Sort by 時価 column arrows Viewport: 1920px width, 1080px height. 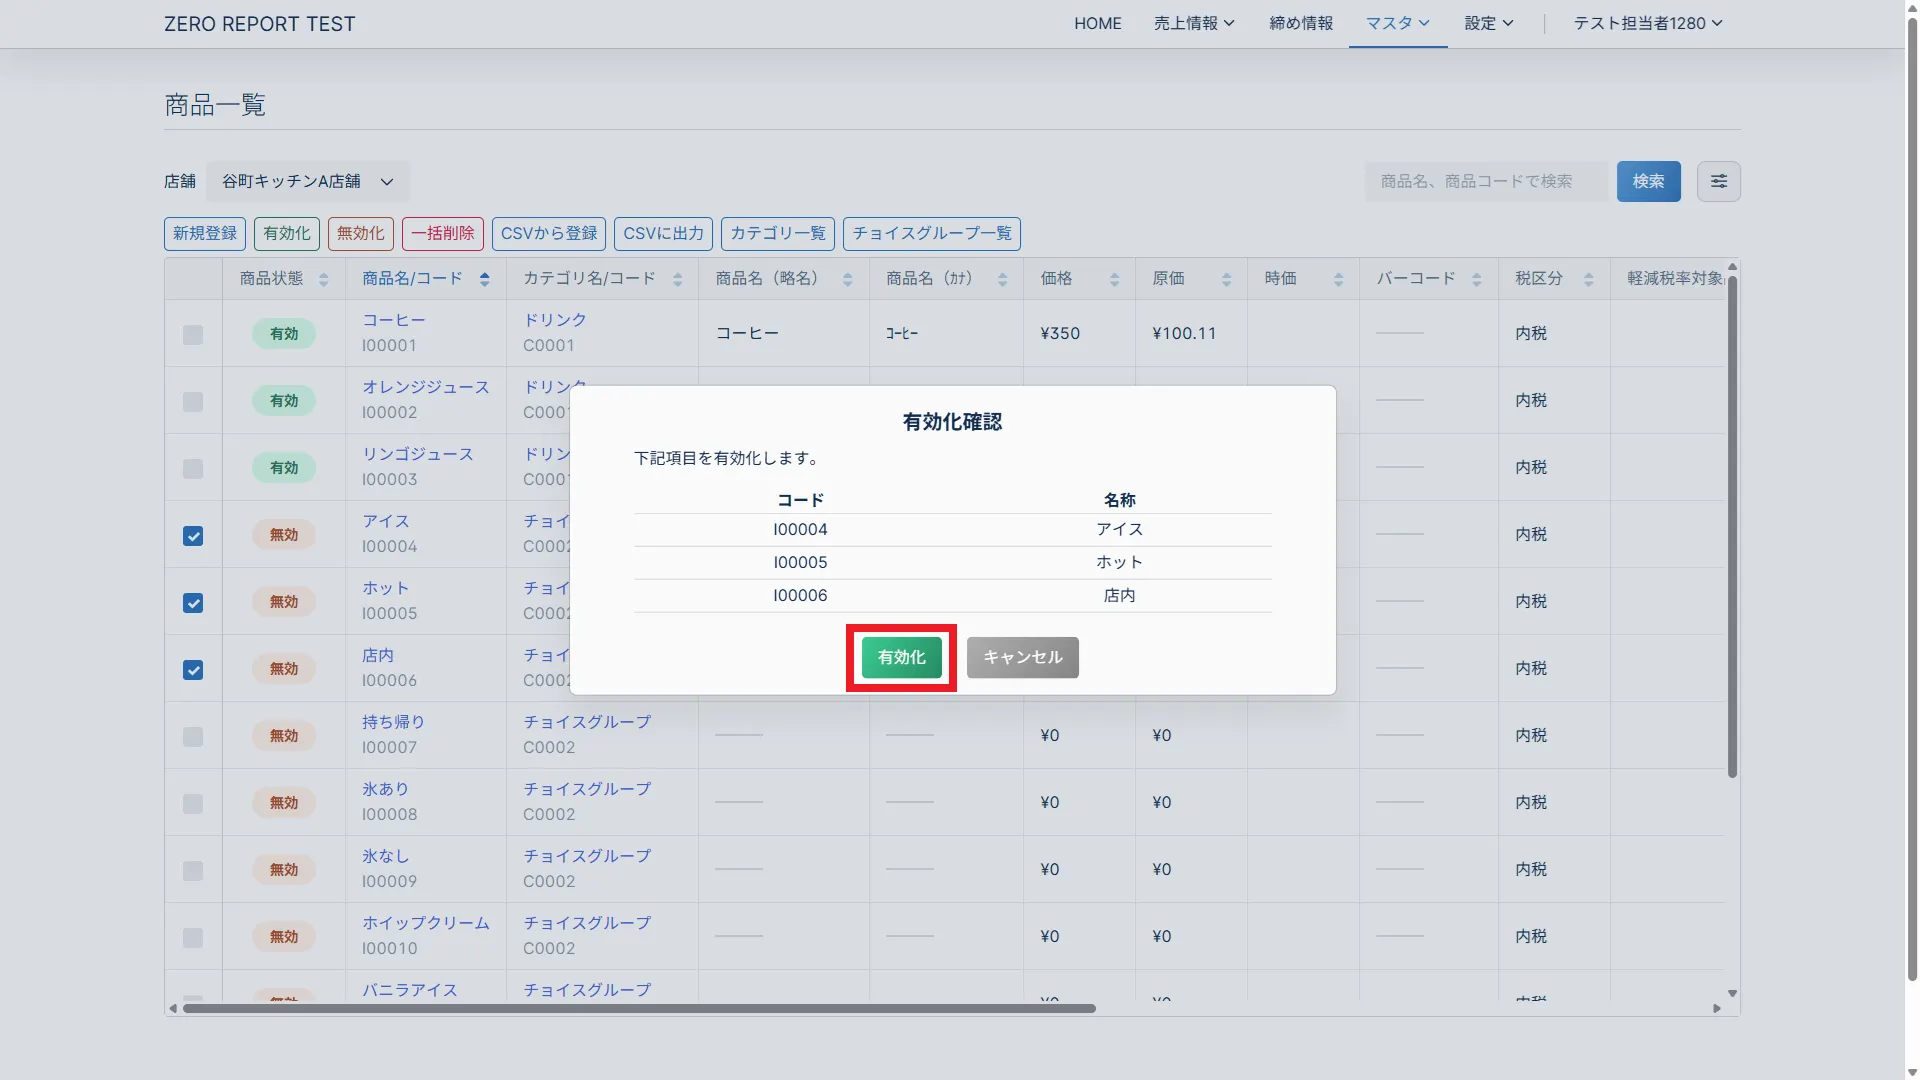[x=1338, y=279]
